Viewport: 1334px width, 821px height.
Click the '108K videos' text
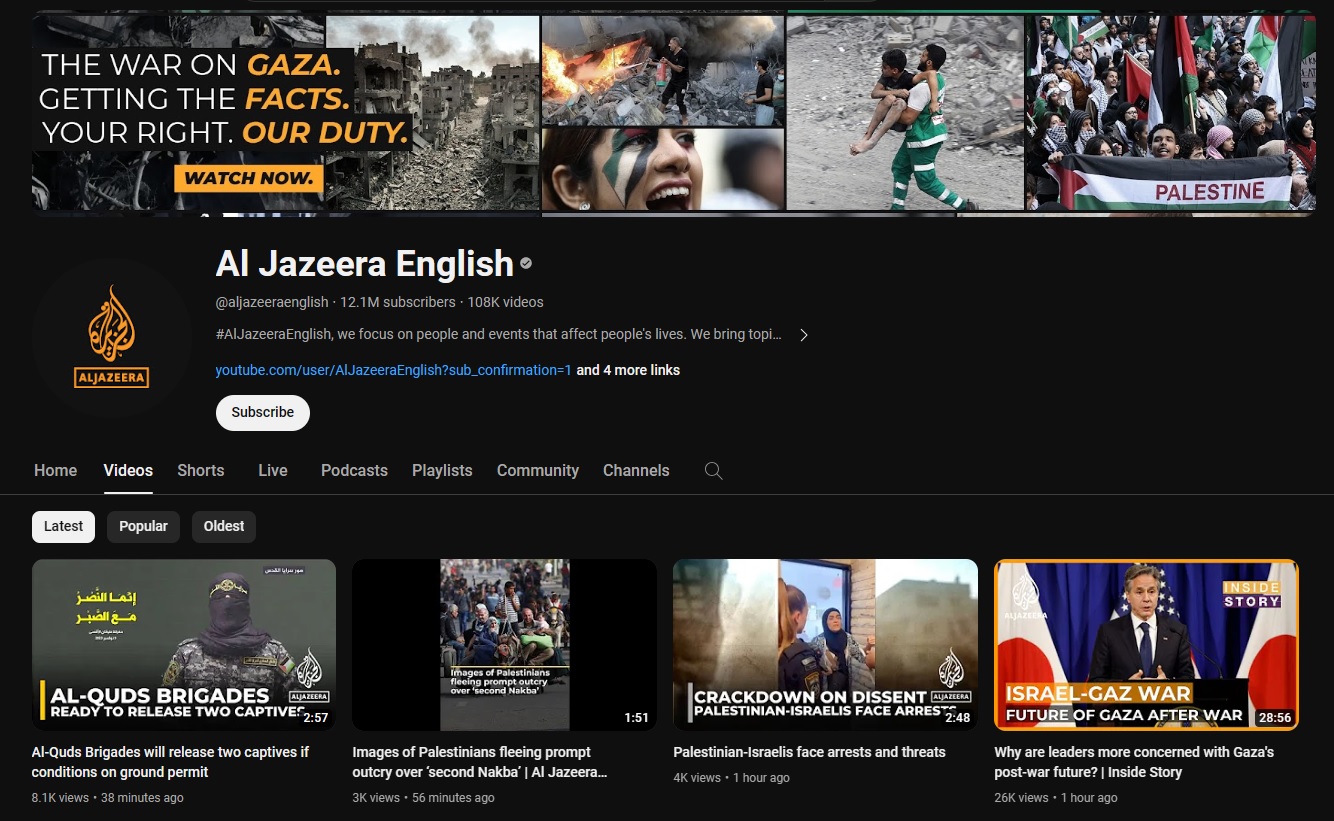505,302
